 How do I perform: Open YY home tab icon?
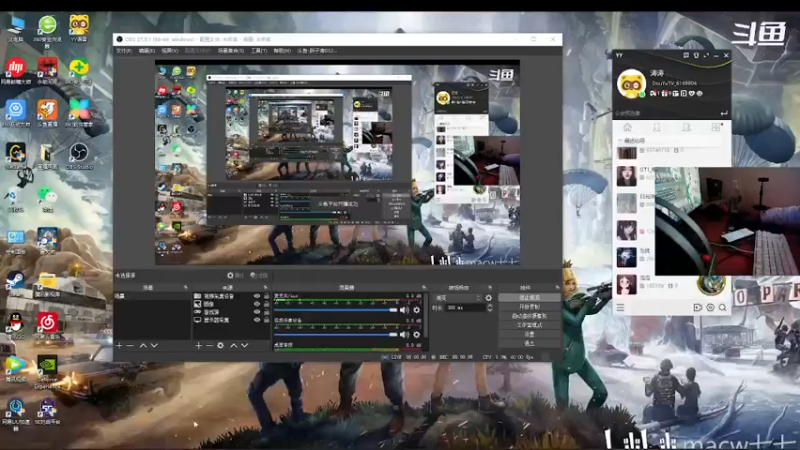[628, 127]
